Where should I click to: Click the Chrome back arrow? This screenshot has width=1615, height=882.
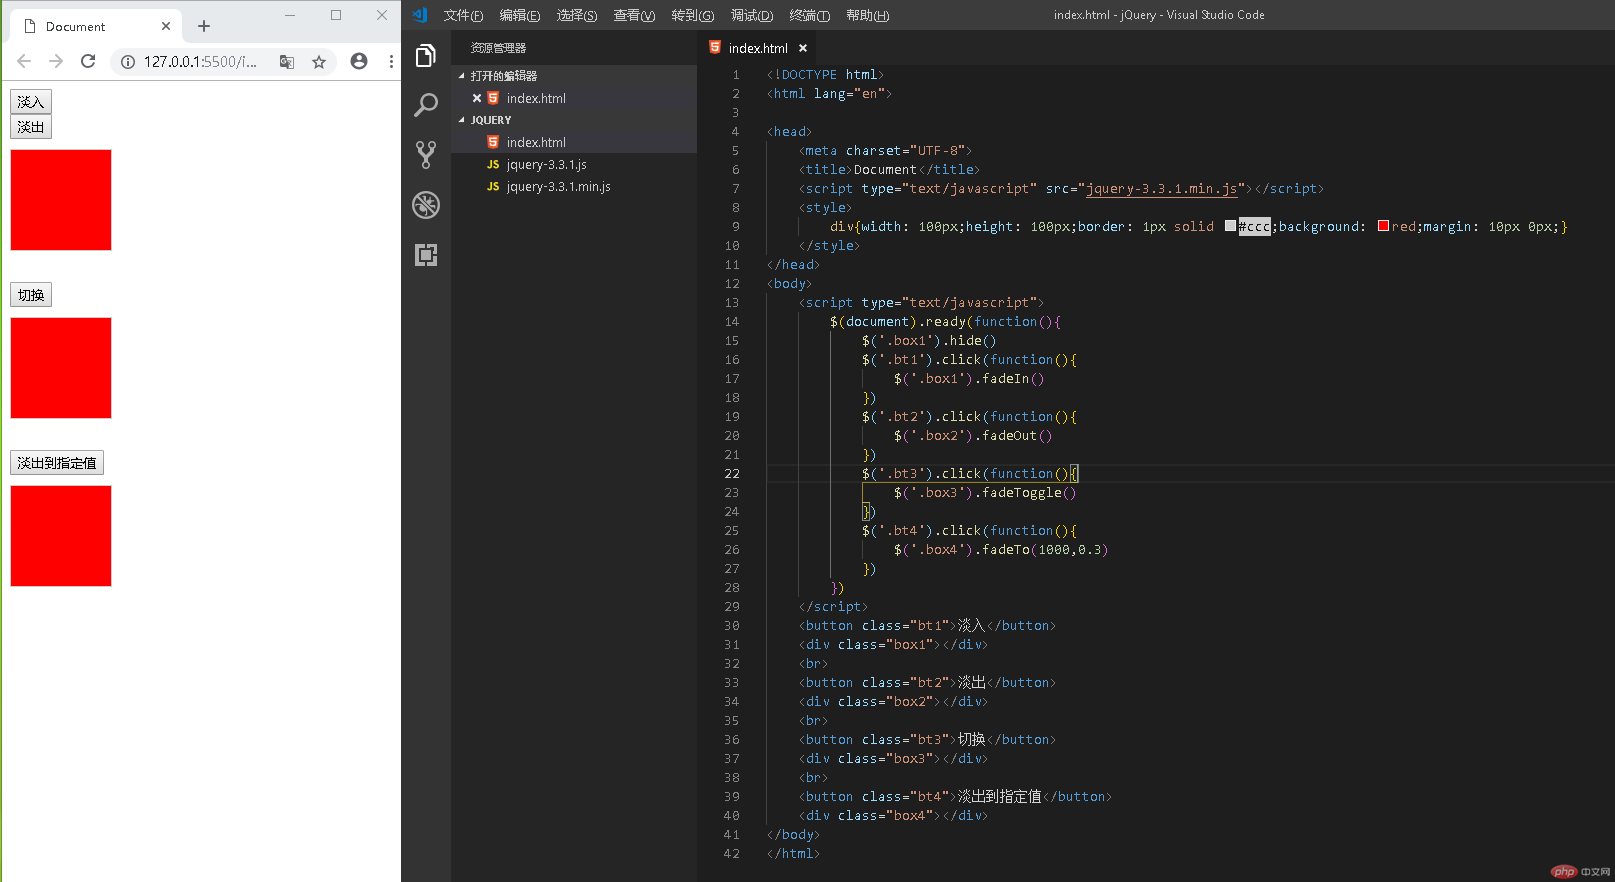[x=24, y=61]
